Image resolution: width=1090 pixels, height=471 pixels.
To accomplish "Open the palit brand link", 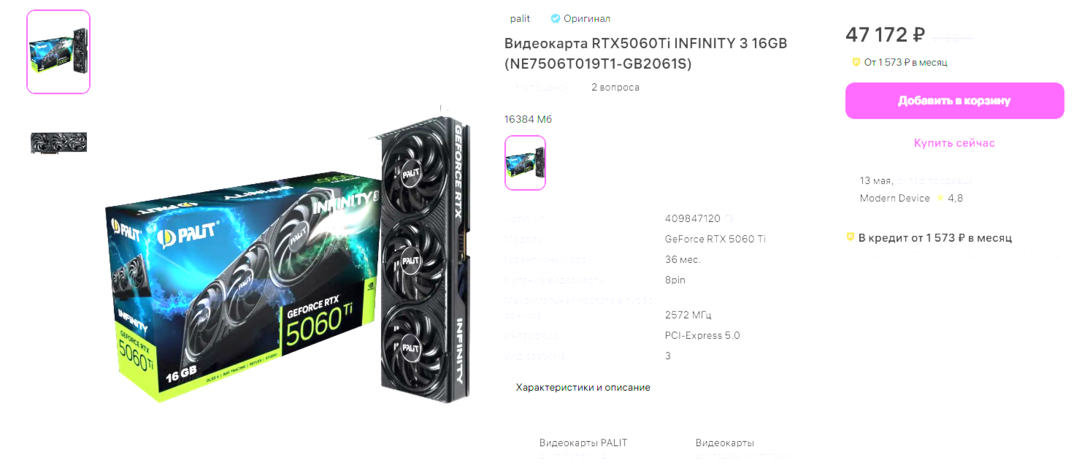I will [x=519, y=19].
